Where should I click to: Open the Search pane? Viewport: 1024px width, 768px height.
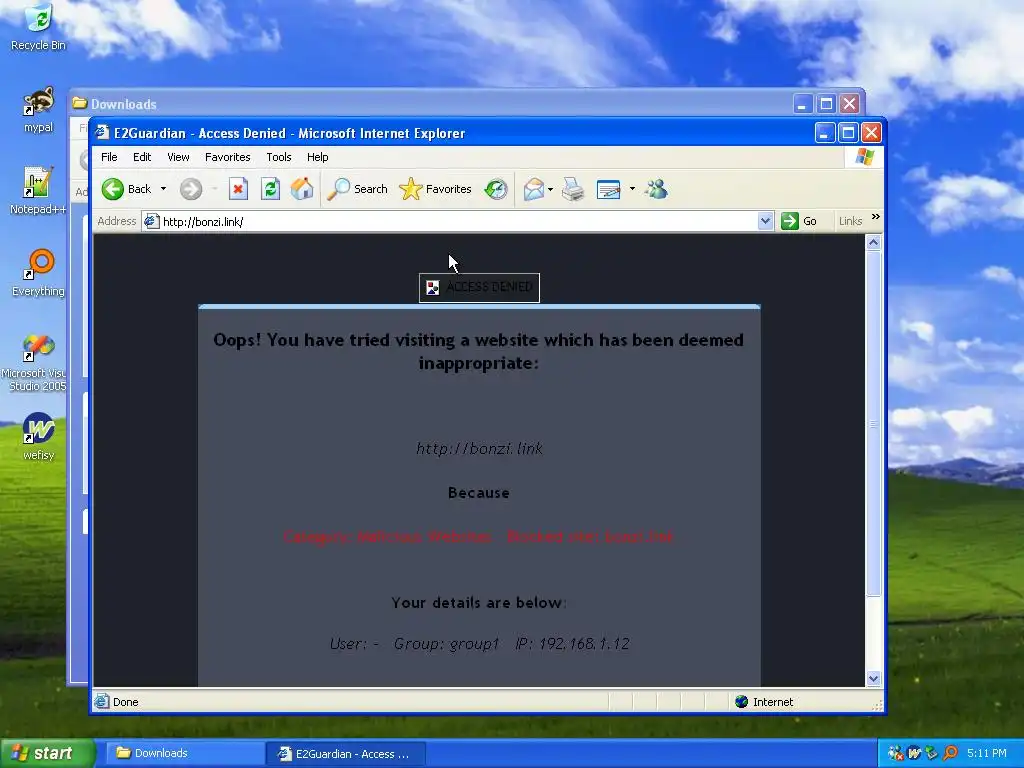pyautogui.click(x=357, y=189)
